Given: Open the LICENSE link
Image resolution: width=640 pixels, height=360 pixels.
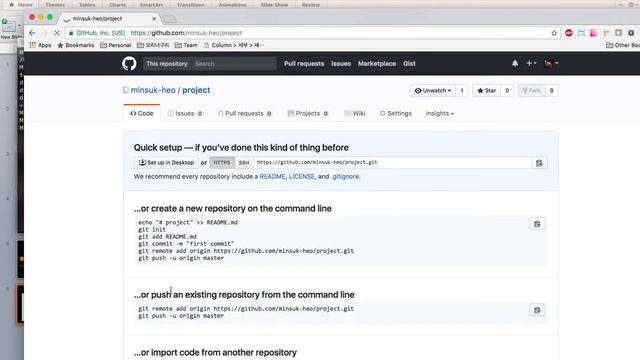Looking at the screenshot, I should click(302, 176).
